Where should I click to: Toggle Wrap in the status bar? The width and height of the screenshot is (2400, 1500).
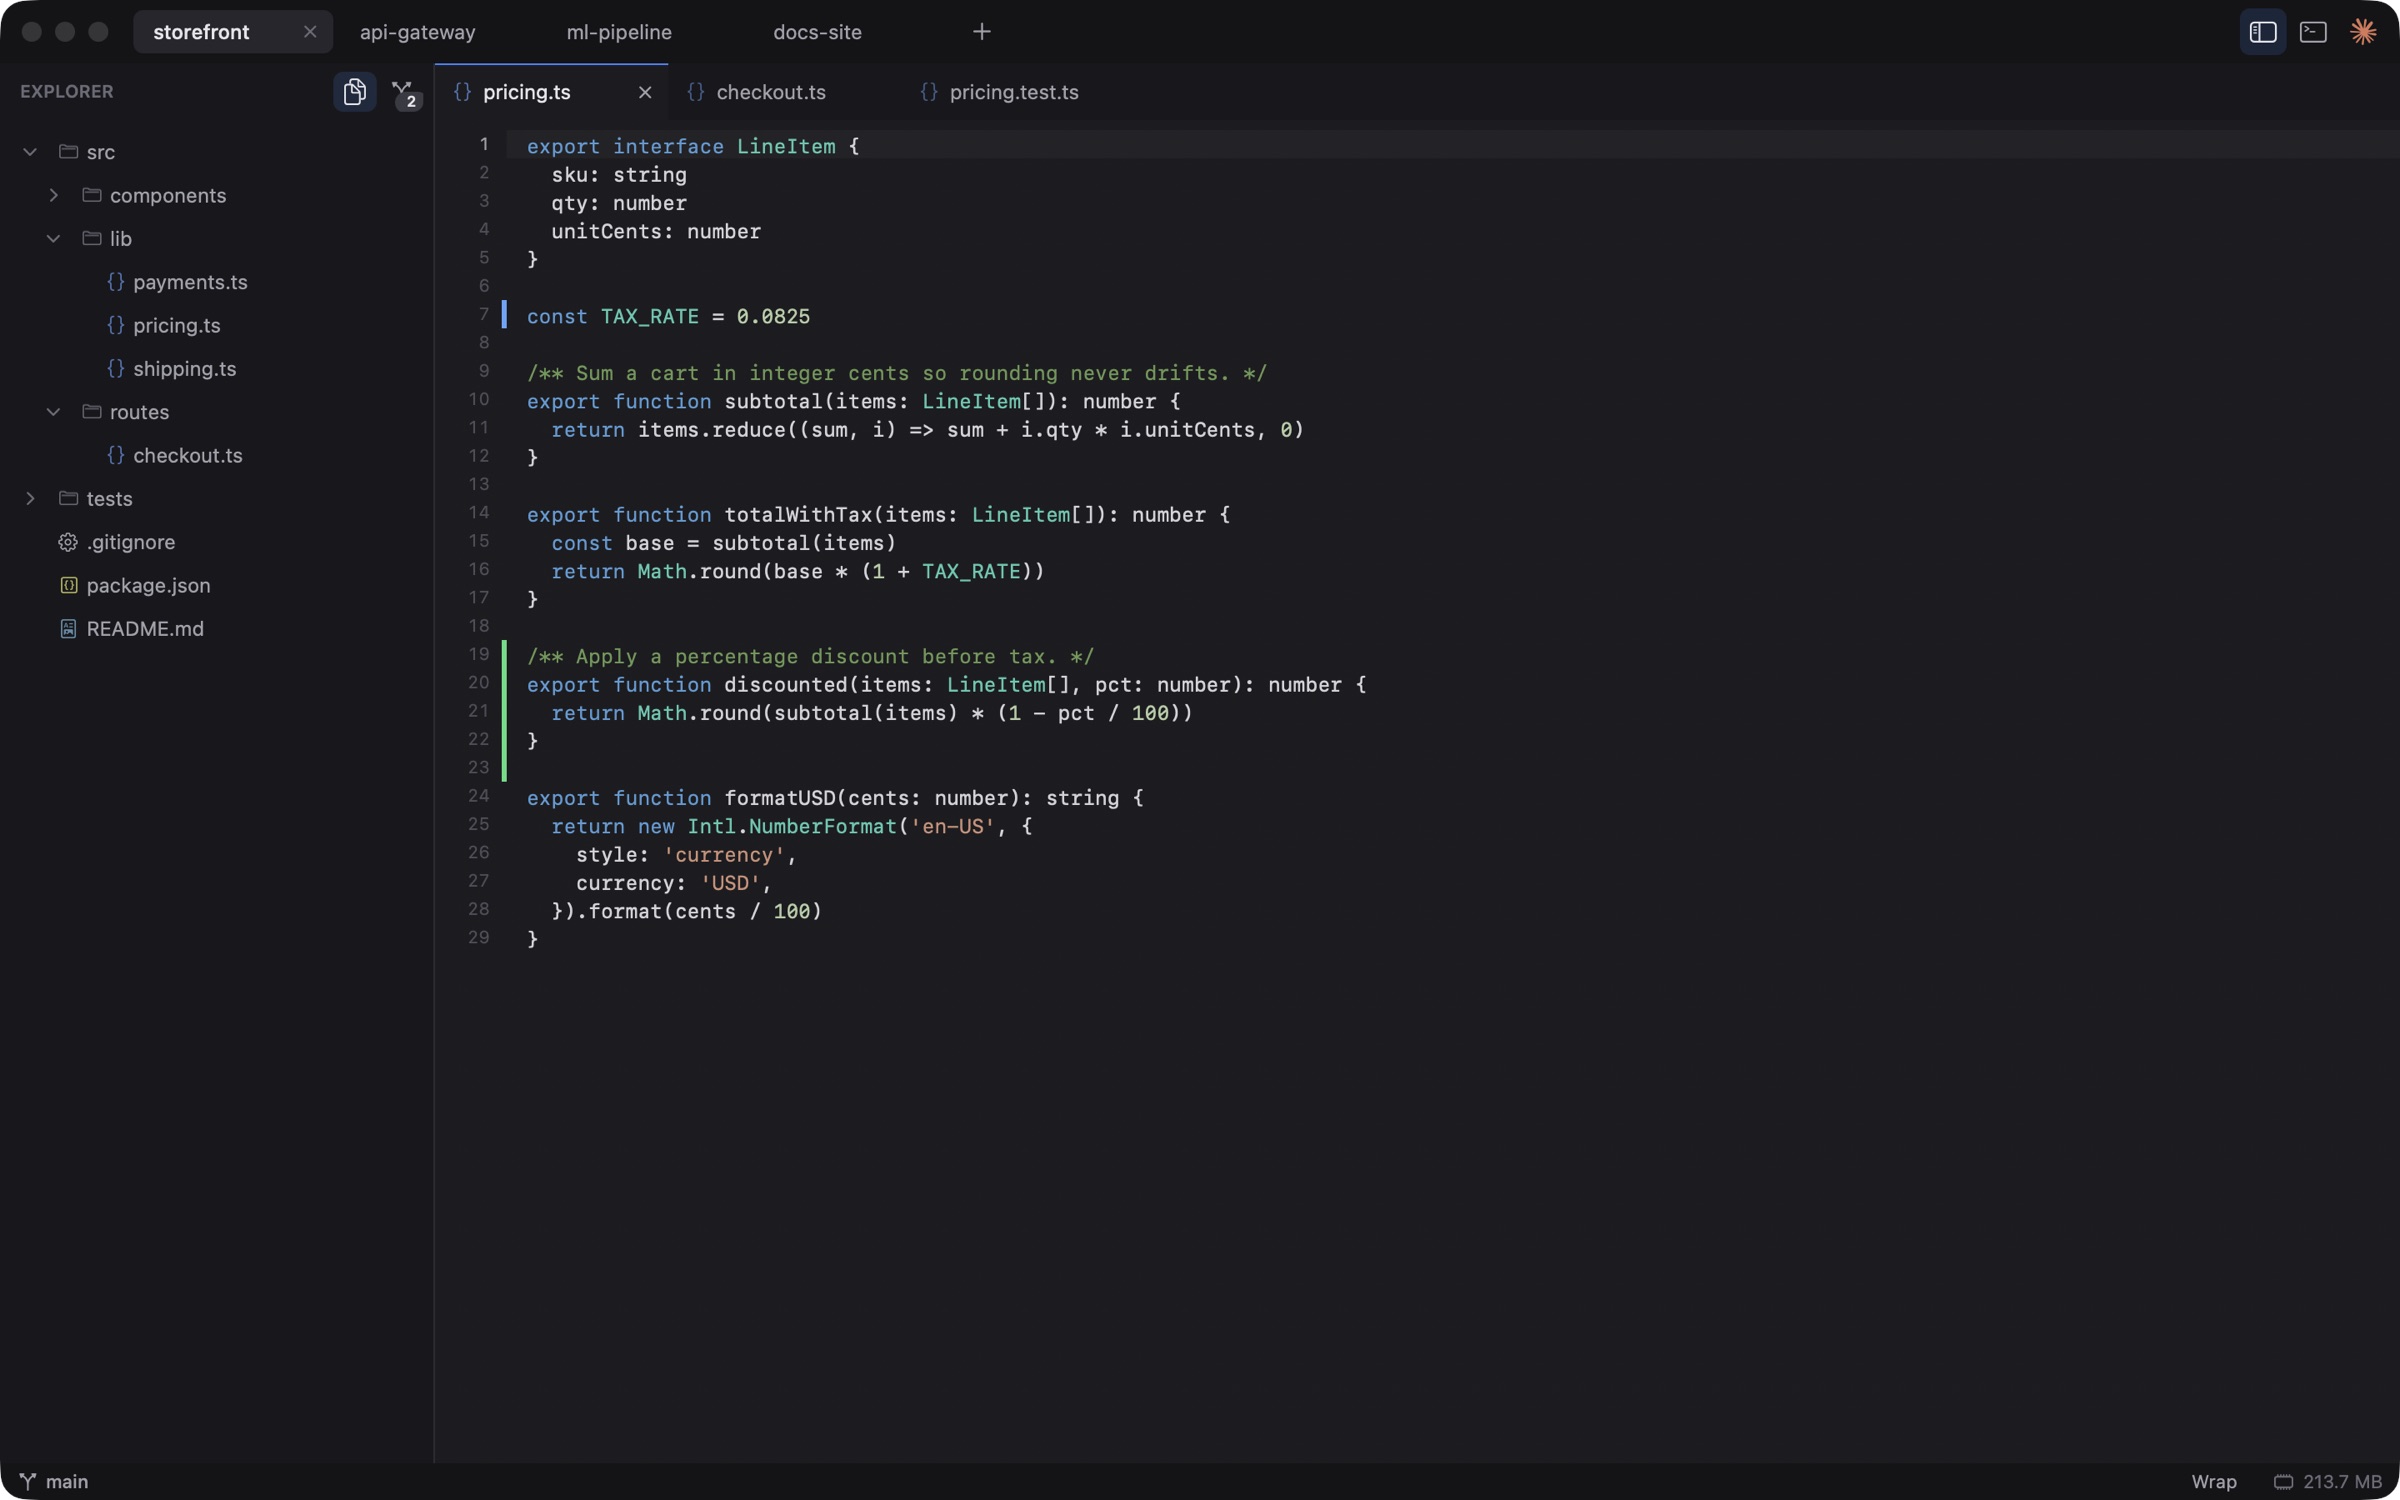click(2214, 1481)
